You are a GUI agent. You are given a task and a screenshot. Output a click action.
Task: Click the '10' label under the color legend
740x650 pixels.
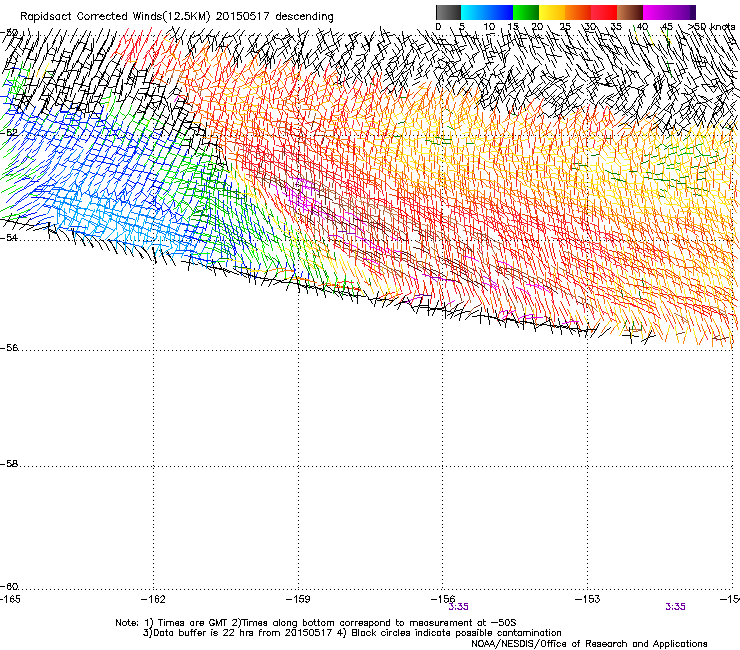click(489, 26)
